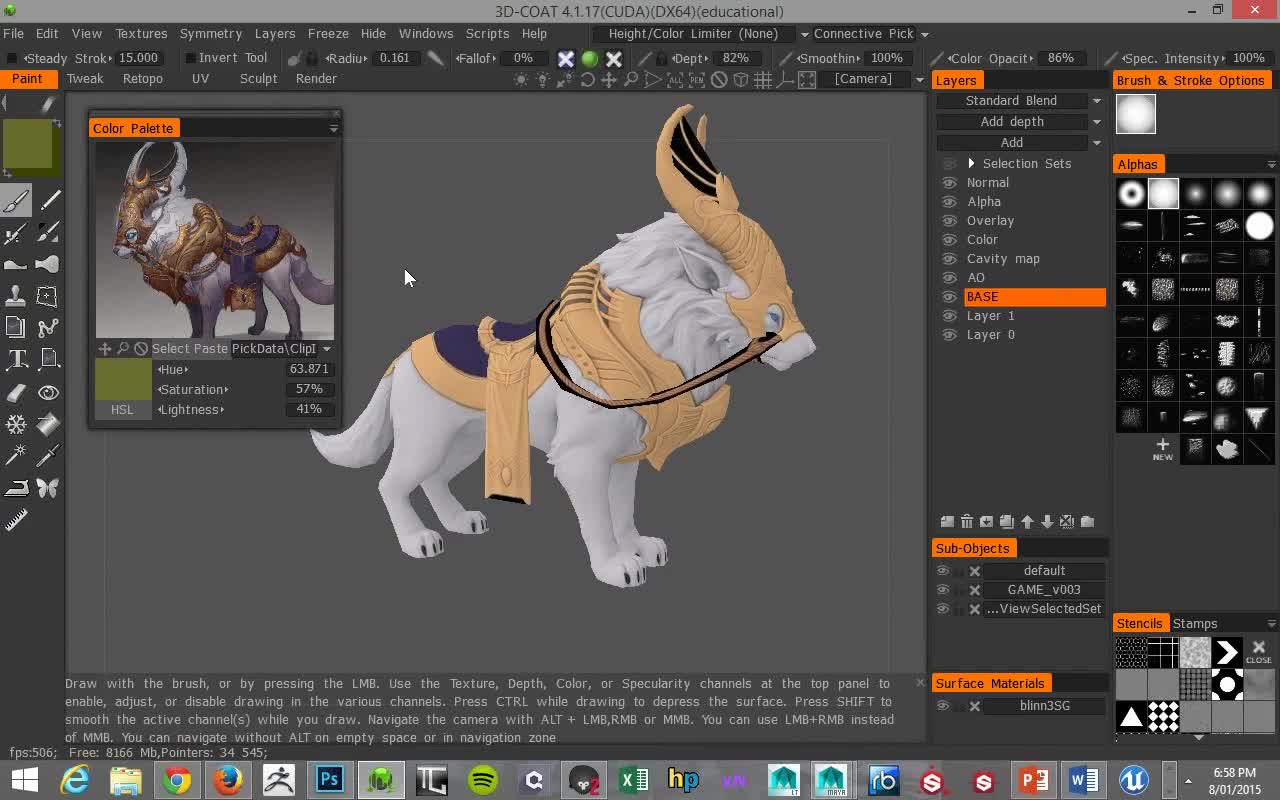This screenshot has height=800, width=1280.
Task: Open the Scripts menu
Action: pyautogui.click(x=487, y=34)
